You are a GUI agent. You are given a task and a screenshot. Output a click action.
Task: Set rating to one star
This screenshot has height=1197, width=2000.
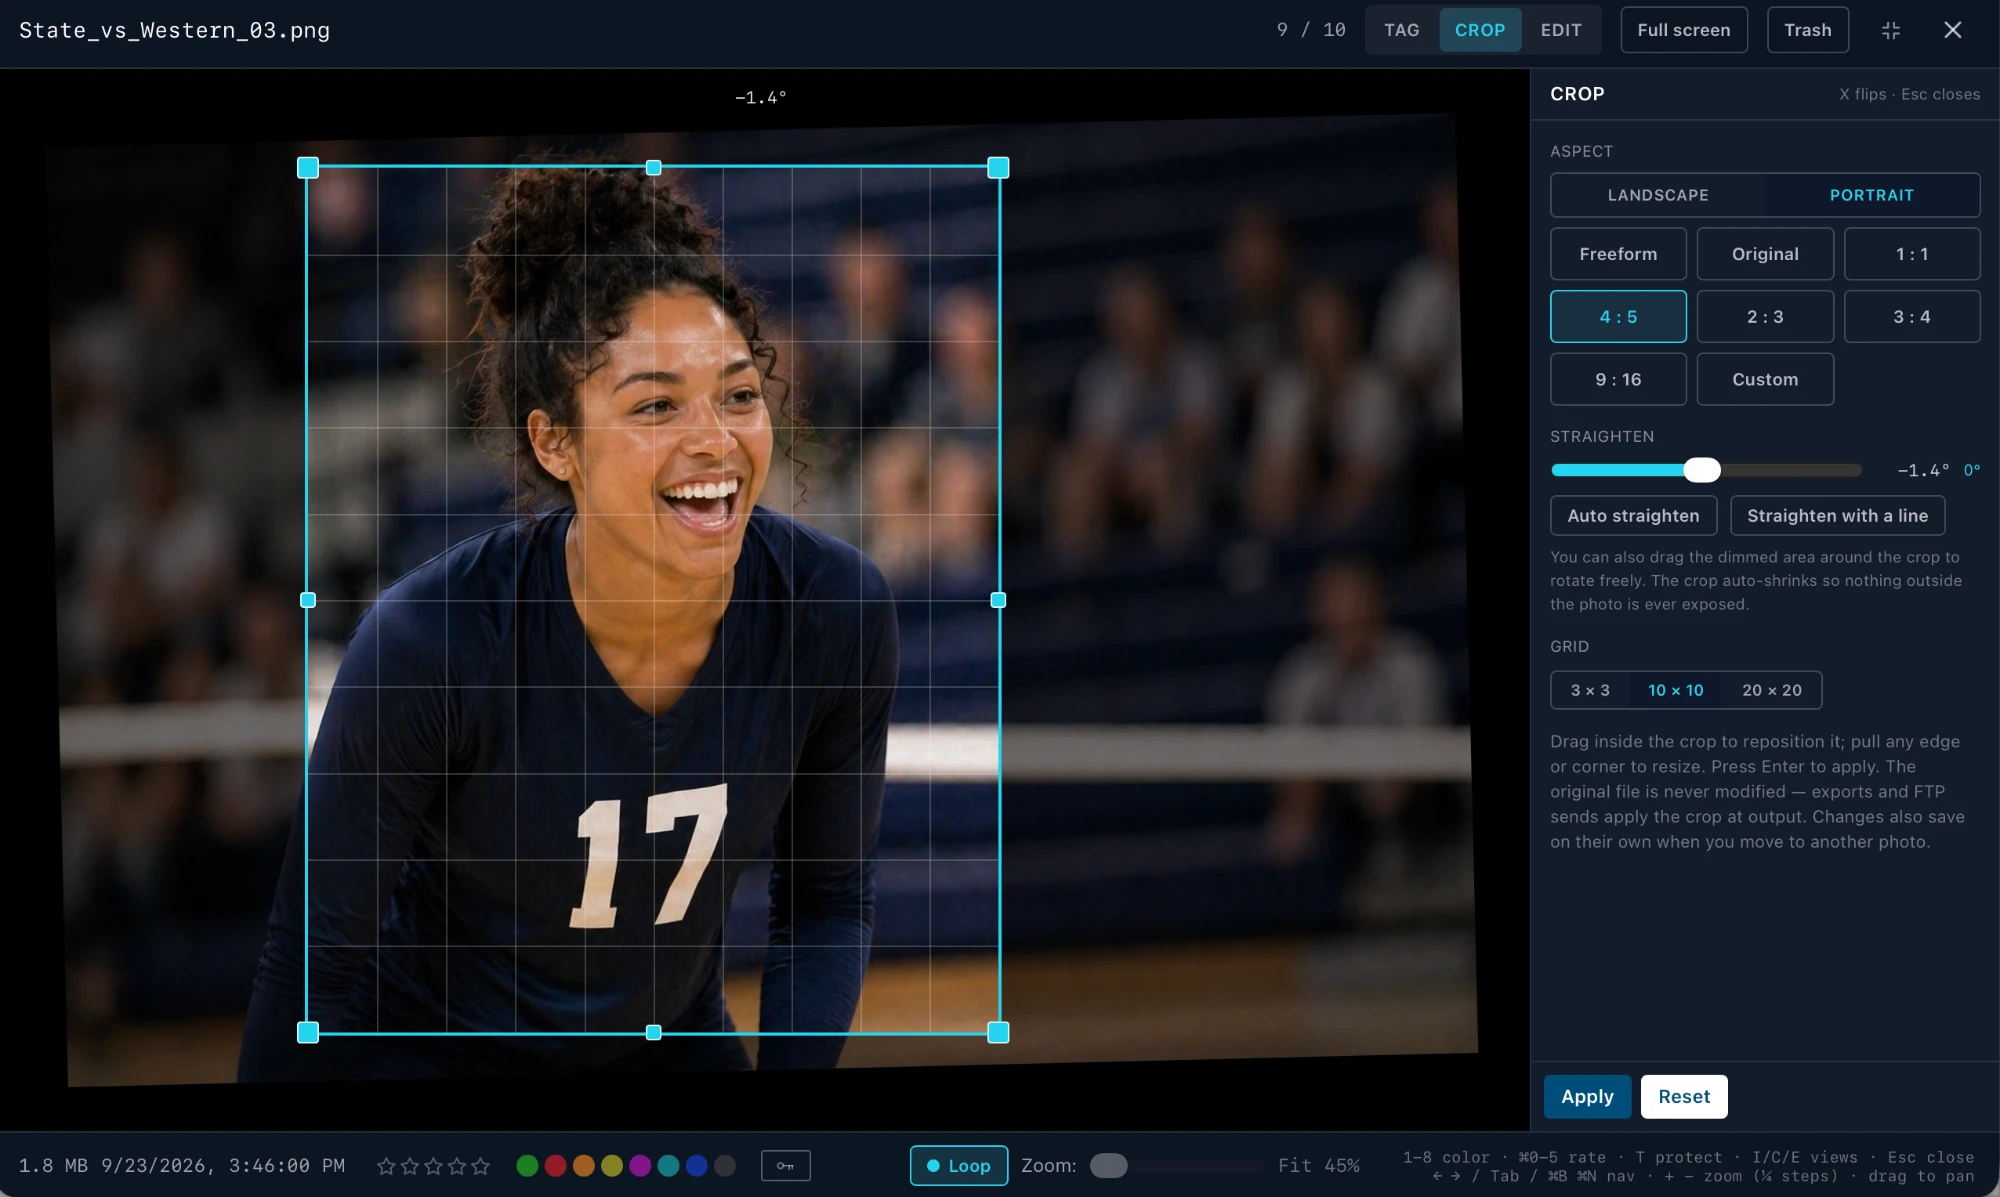tap(386, 1166)
